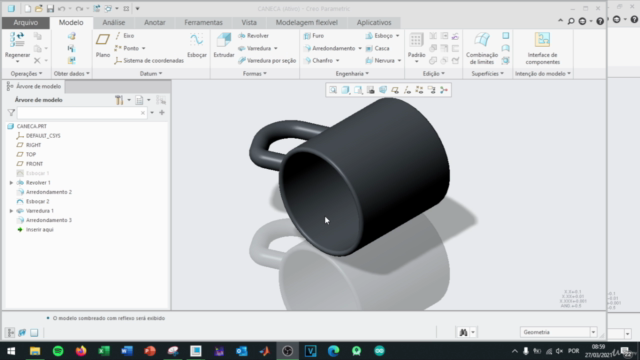This screenshot has height=360, width=640.
Task: Open the Arredondamento dropdown arrow
Action: (360, 48)
